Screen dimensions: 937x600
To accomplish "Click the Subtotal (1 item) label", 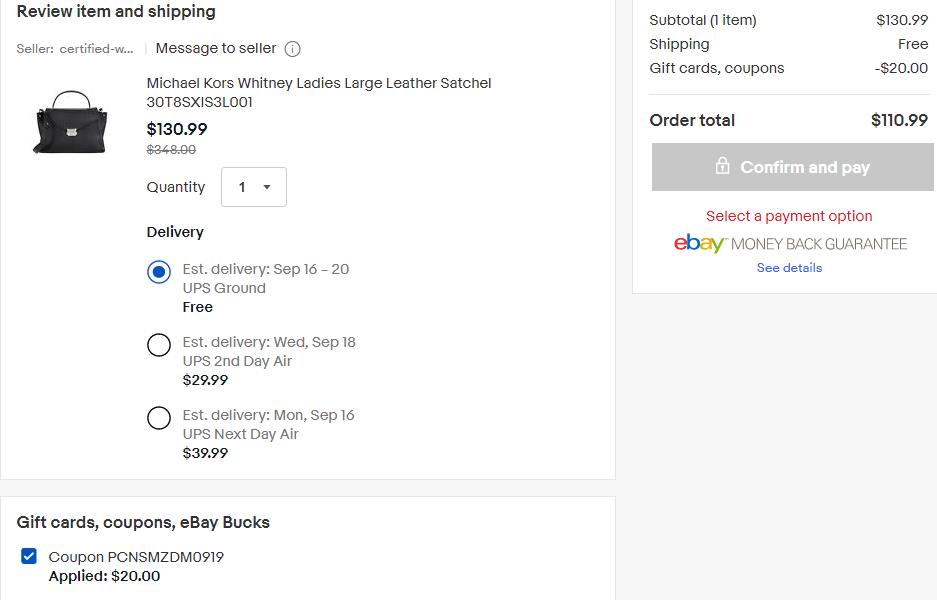I will click(x=703, y=20).
